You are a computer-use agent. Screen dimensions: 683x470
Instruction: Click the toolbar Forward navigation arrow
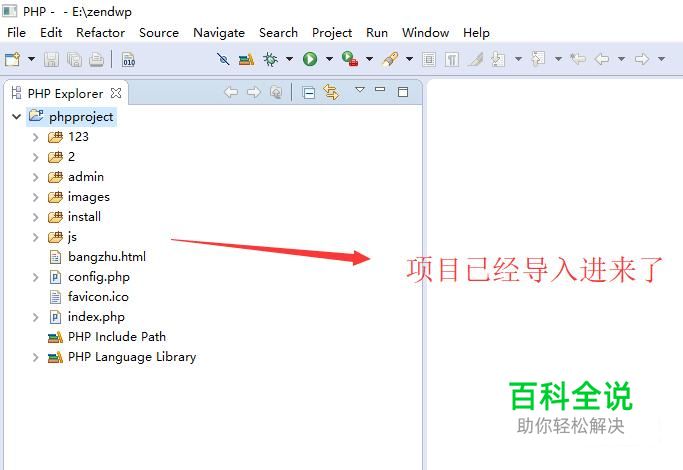[x=642, y=59]
